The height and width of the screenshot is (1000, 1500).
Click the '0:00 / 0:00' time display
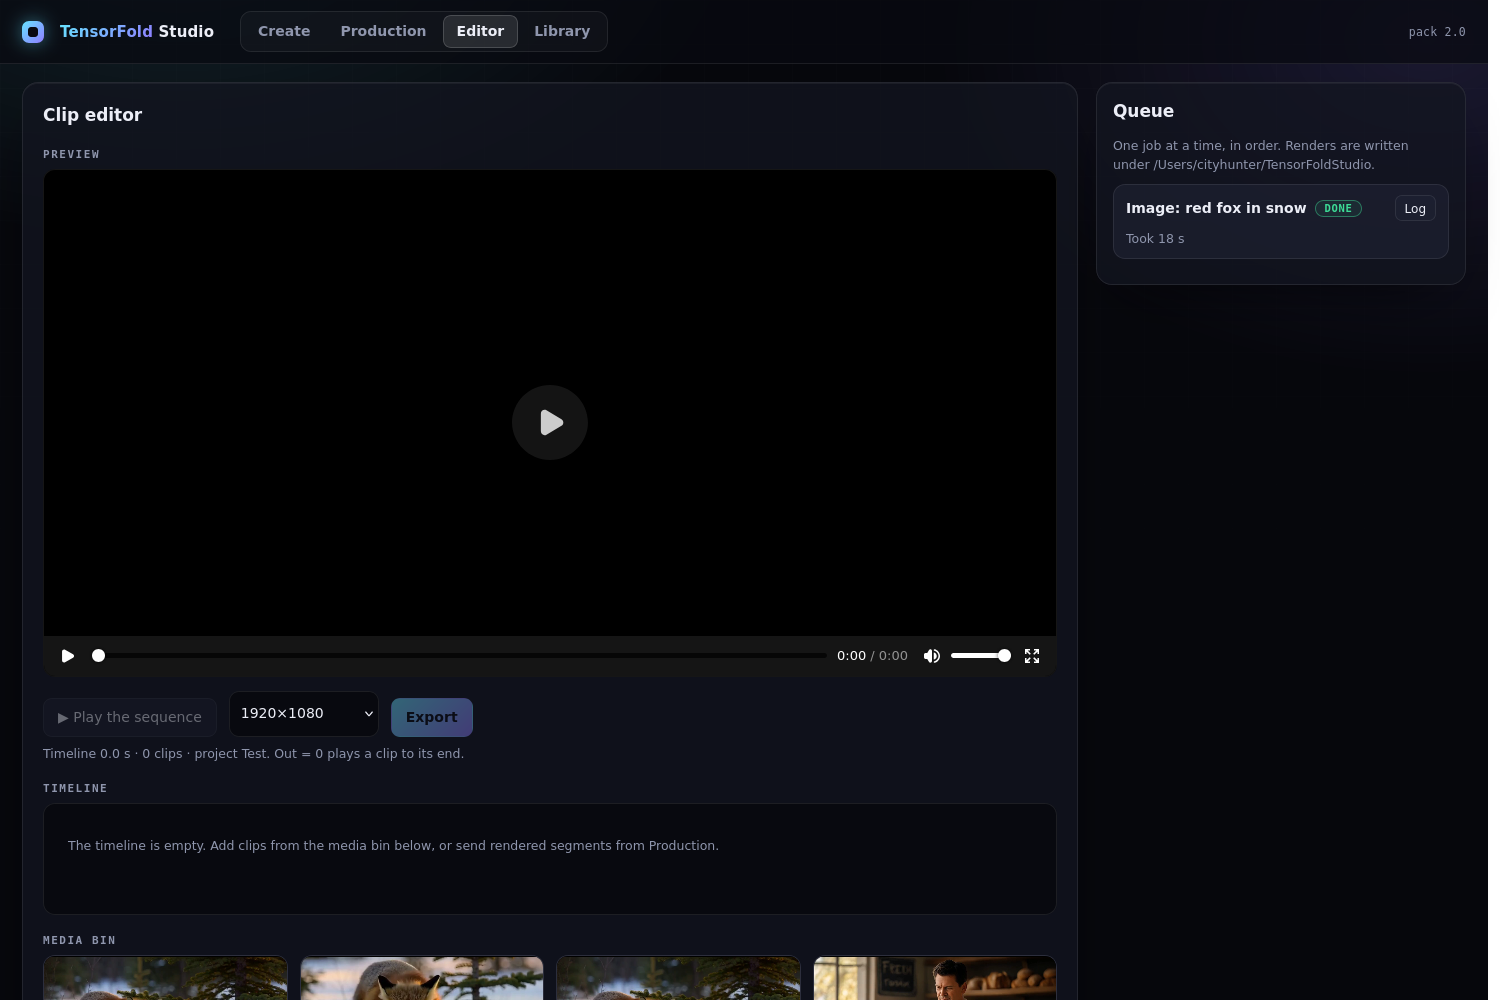tap(872, 656)
